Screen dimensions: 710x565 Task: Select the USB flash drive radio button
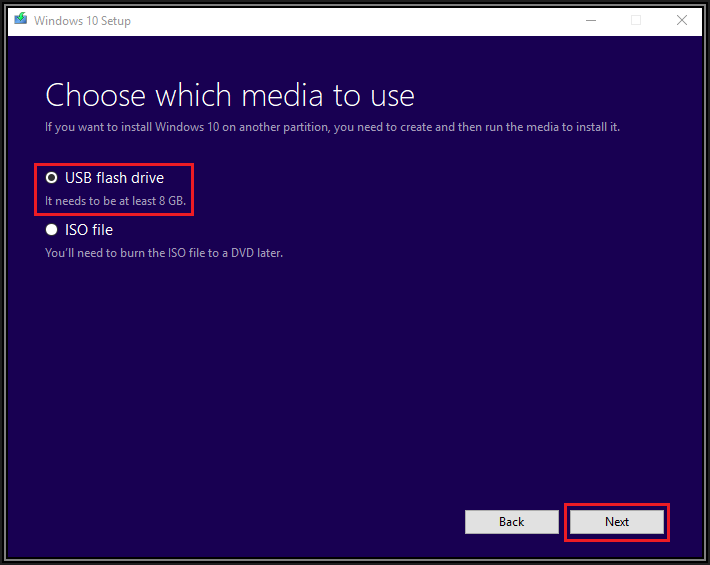point(52,178)
